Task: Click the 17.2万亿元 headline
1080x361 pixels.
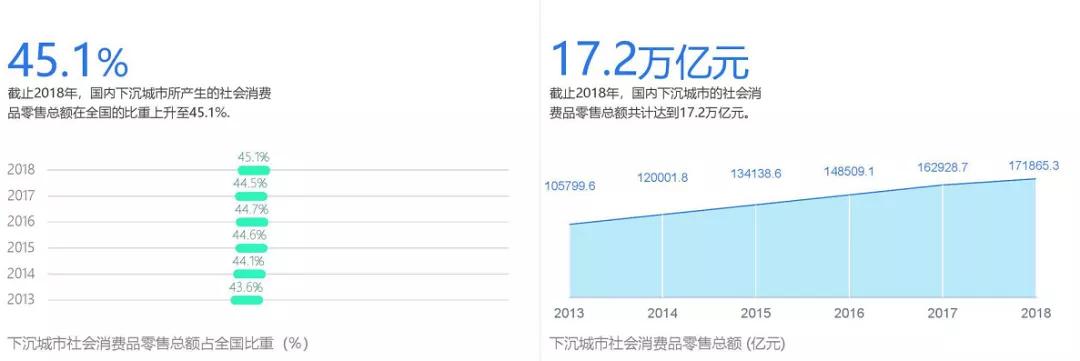Action: tap(650, 61)
